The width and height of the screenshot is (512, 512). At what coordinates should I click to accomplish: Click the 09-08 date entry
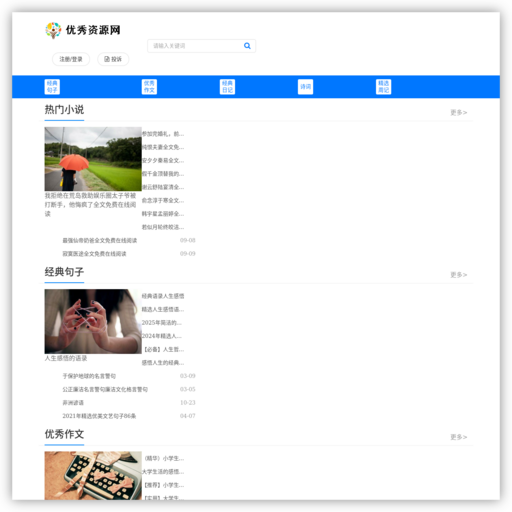click(x=188, y=240)
